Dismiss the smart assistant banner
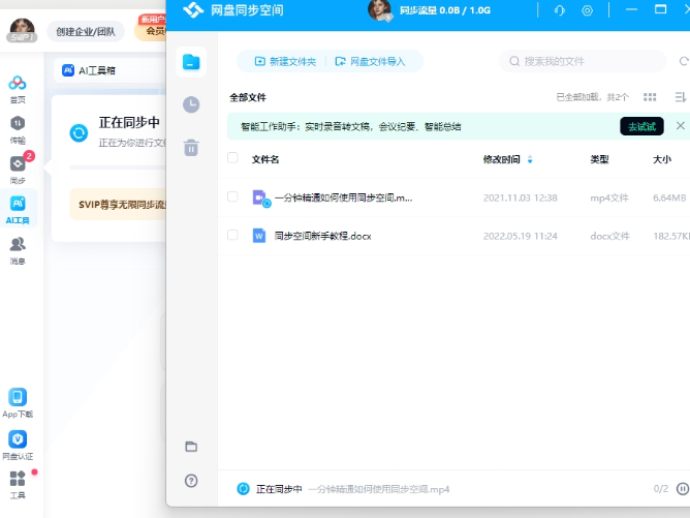This screenshot has width=690, height=518. click(680, 126)
